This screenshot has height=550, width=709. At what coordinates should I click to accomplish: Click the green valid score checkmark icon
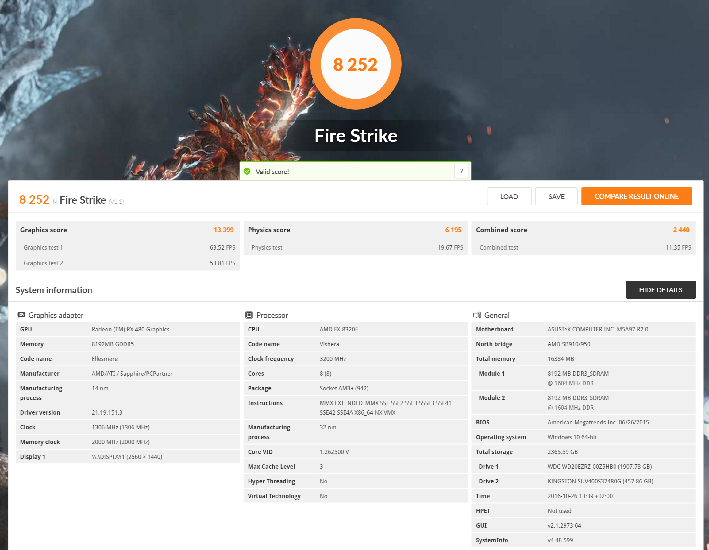[x=247, y=171]
